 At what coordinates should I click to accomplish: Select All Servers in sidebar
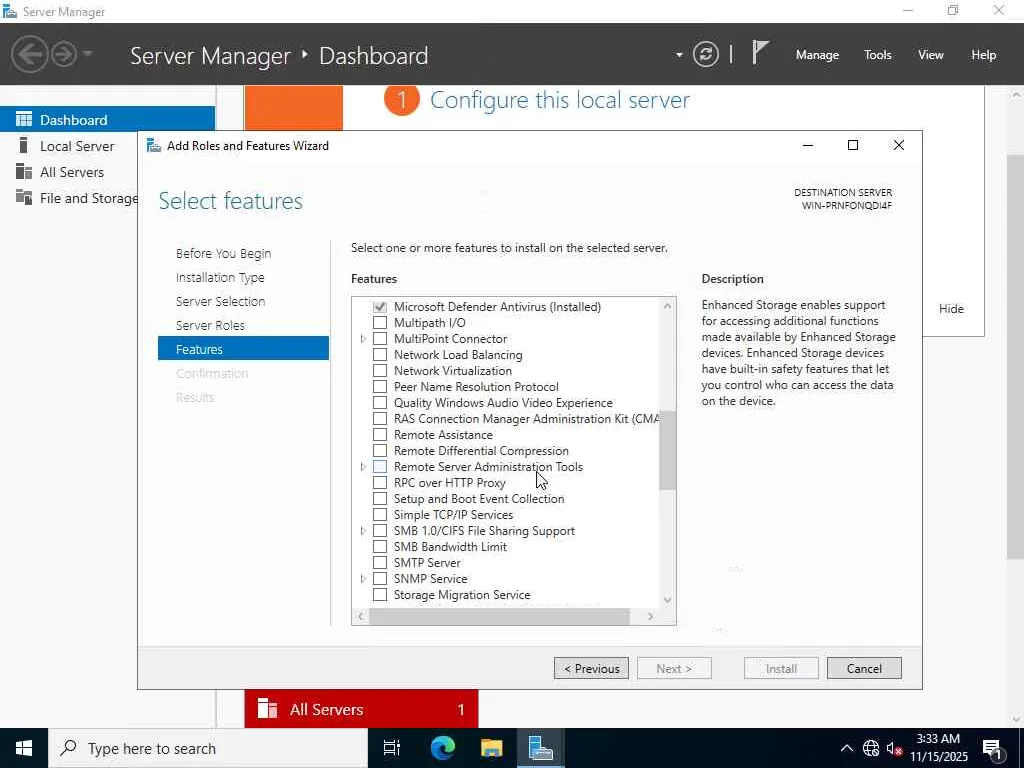tap(72, 172)
